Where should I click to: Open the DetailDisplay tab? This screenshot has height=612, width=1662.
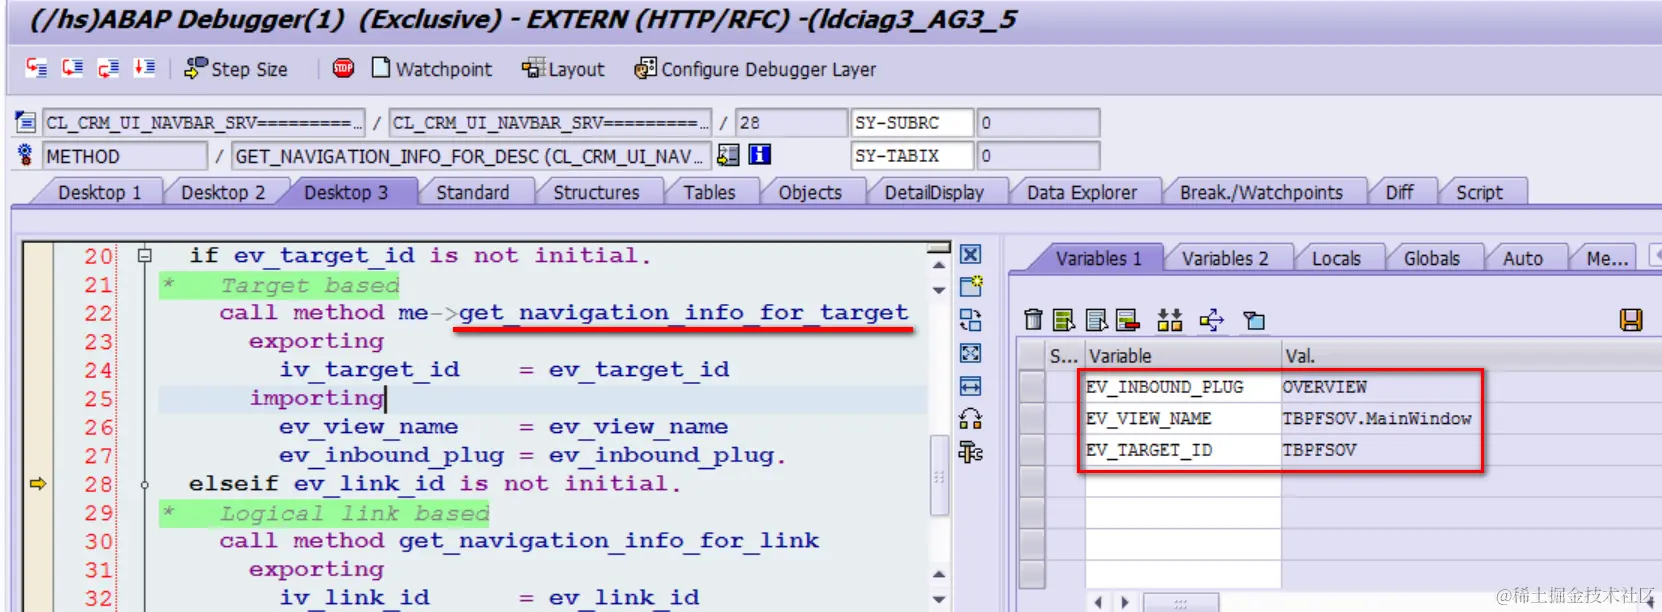click(x=934, y=192)
